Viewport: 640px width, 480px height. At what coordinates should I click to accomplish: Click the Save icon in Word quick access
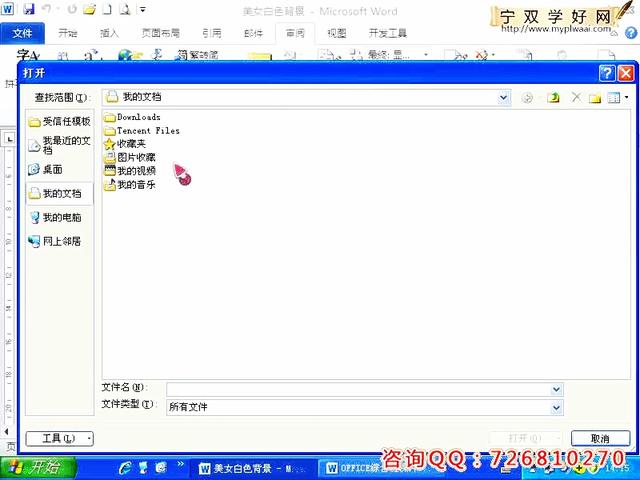coord(29,9)
